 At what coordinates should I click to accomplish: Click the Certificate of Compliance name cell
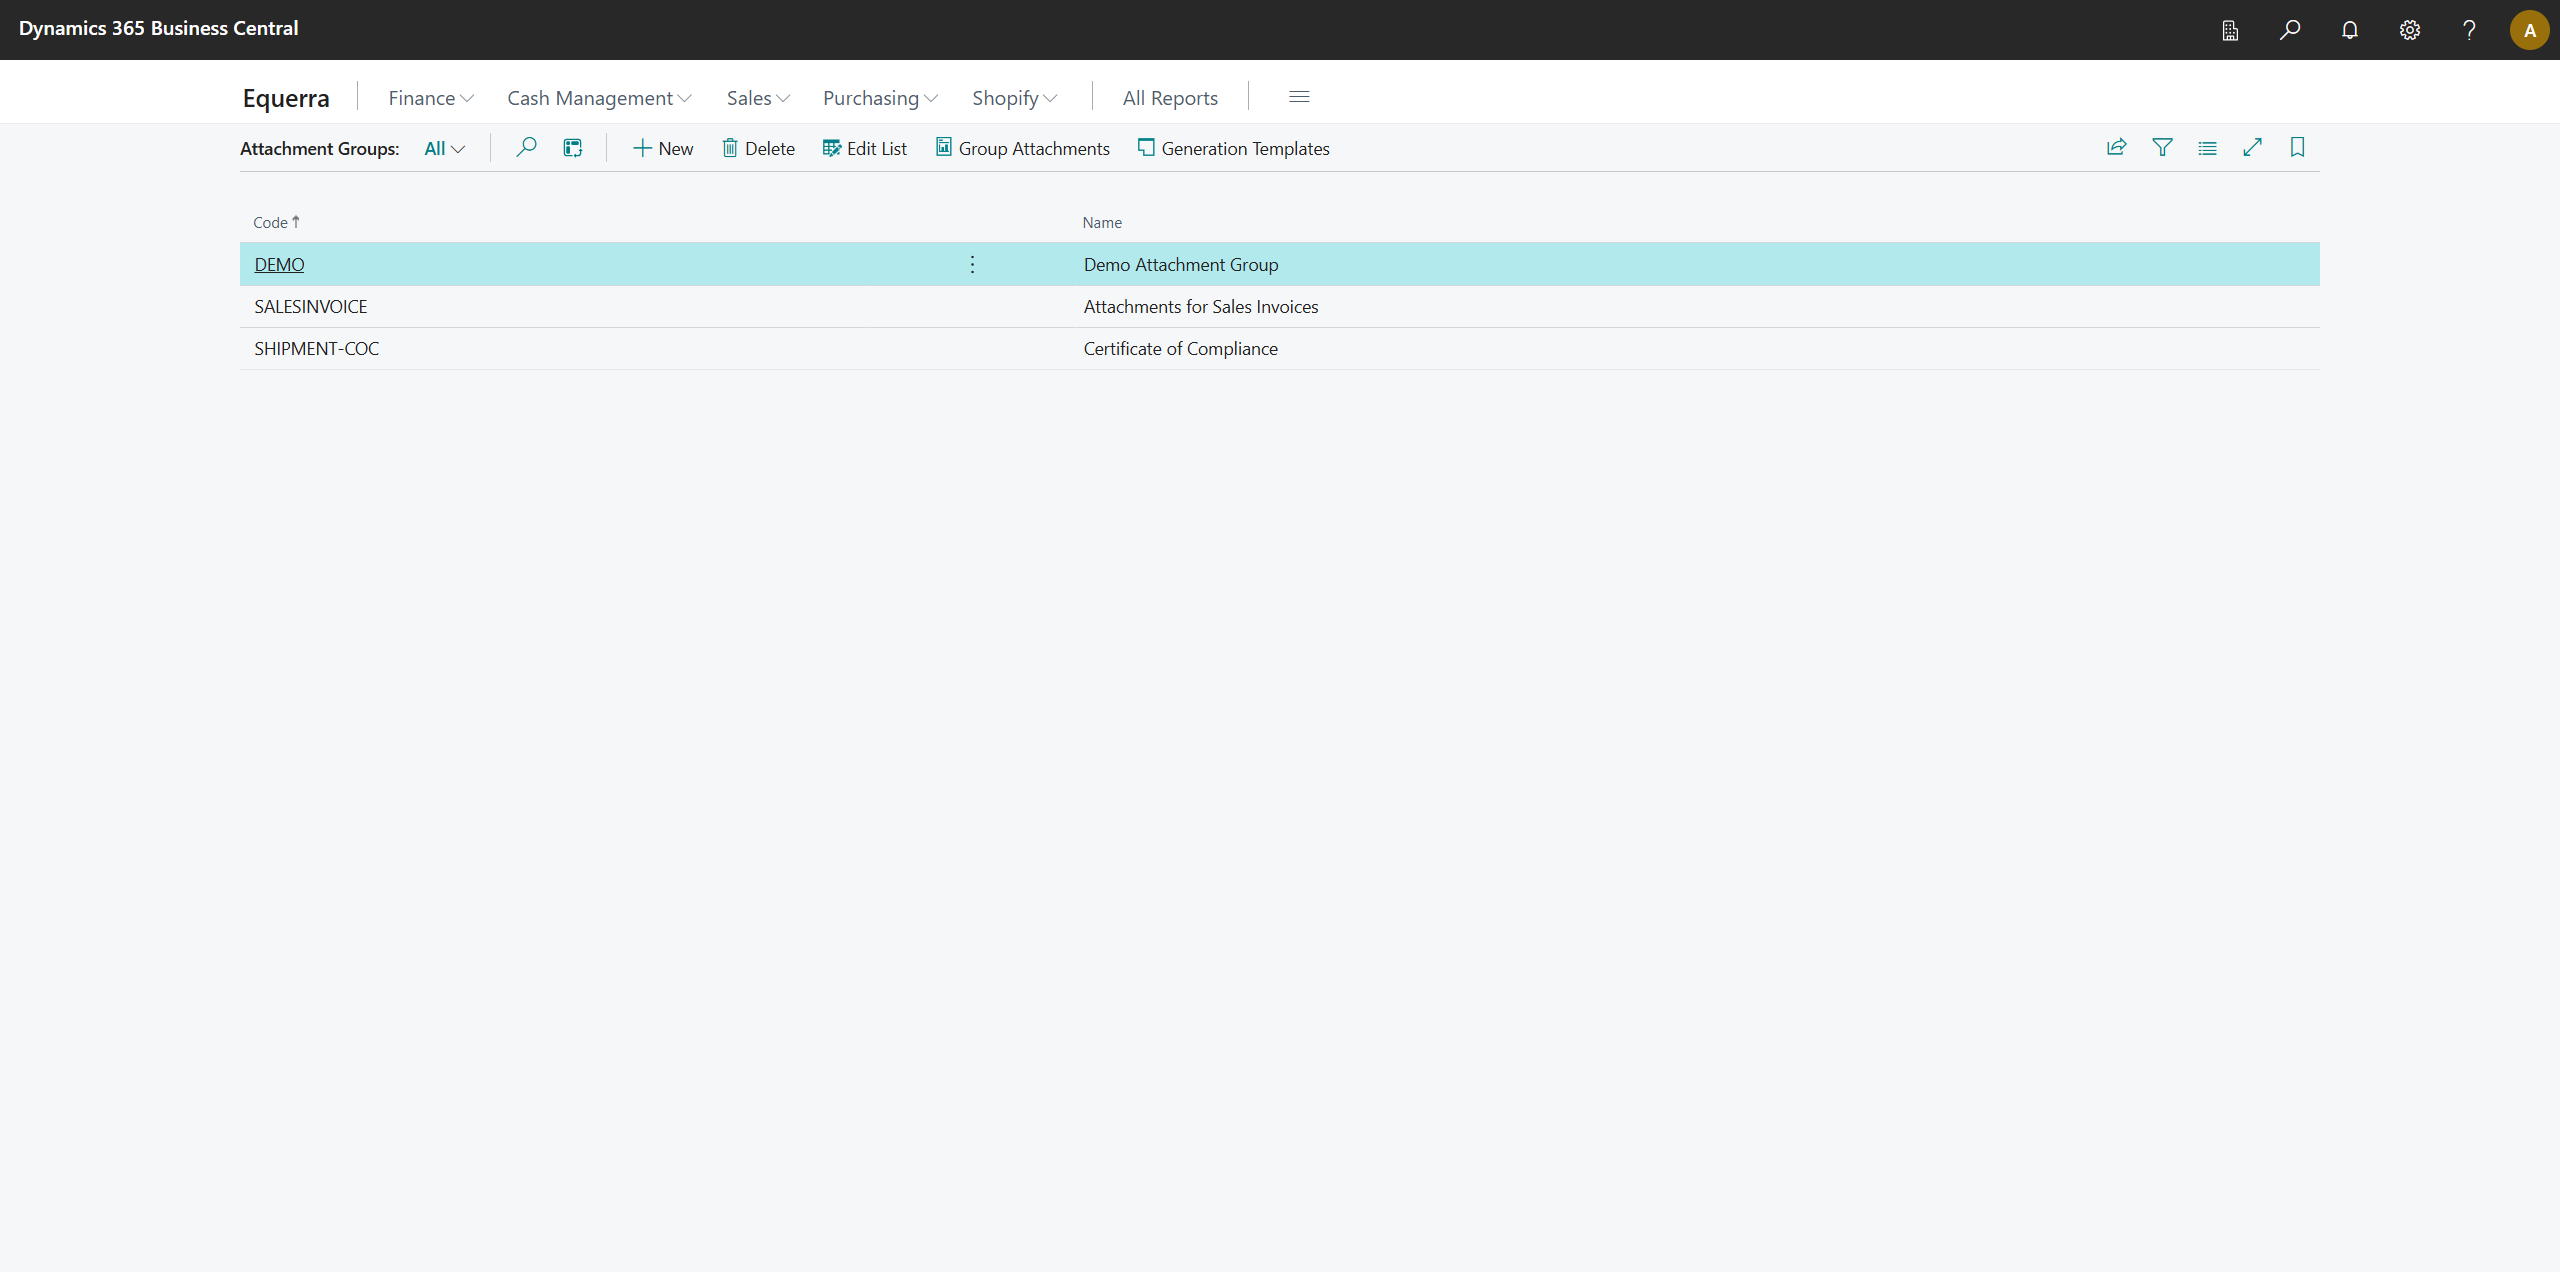point(1181,349)
